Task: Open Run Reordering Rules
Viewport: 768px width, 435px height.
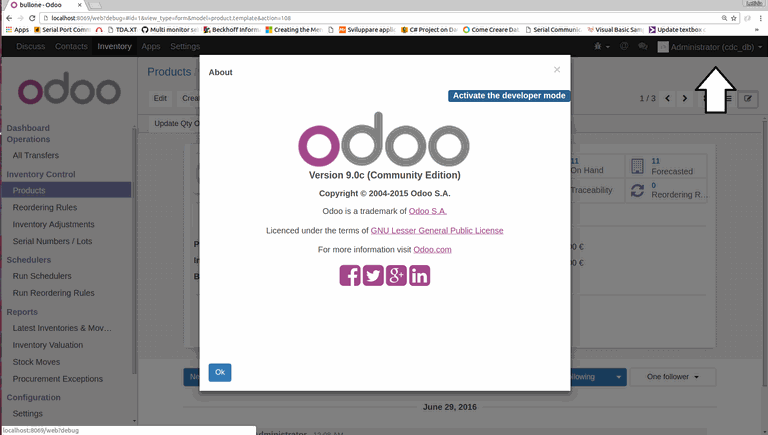Action: (53, 293)
